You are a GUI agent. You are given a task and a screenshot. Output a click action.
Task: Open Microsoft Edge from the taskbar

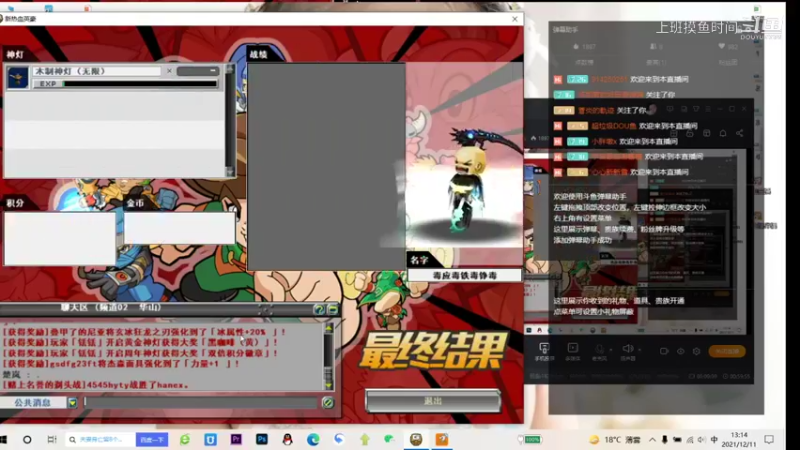(313, 439)
